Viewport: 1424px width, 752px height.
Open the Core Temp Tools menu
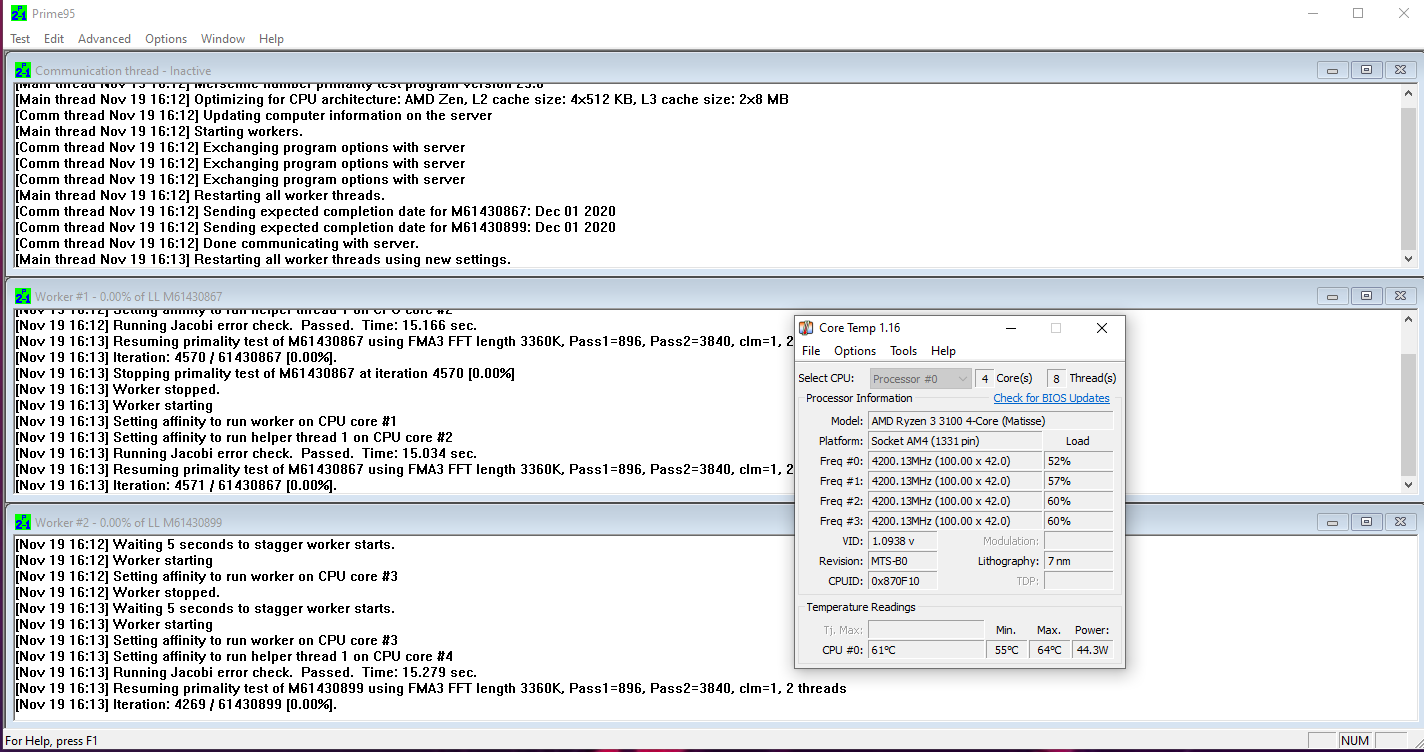tap(903, 351)
